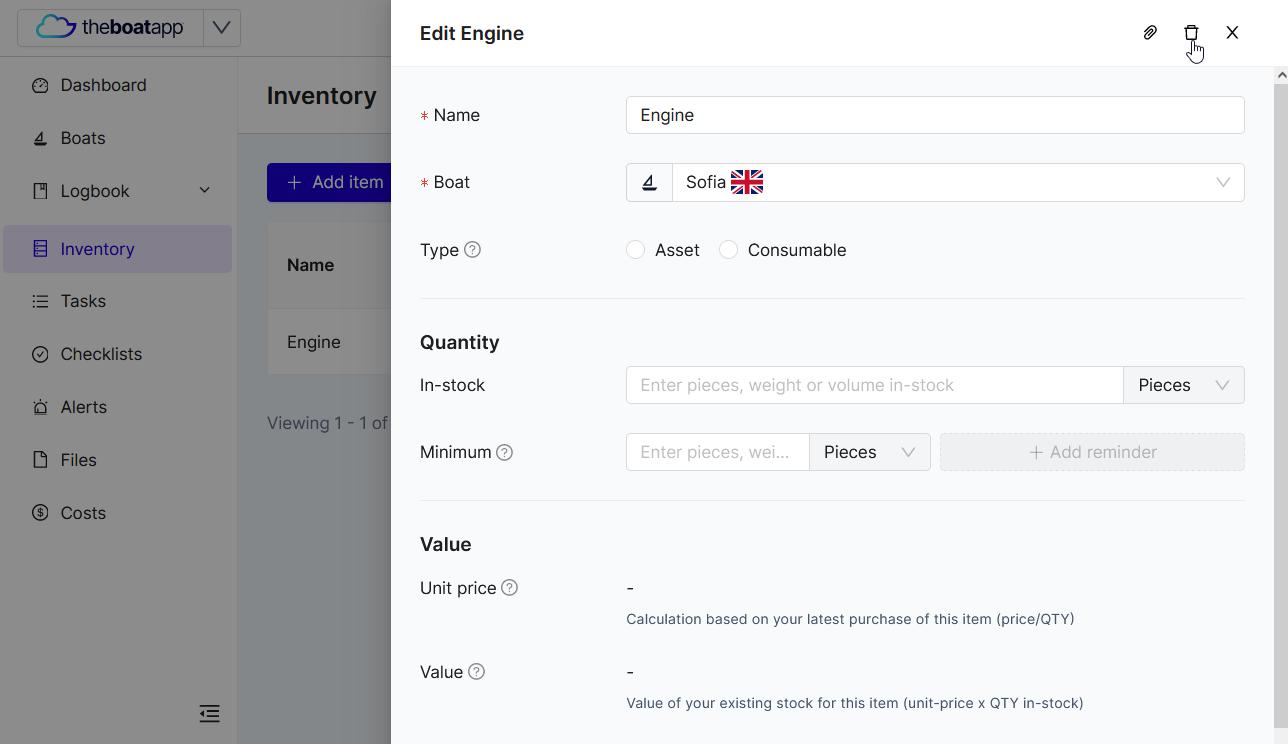Select the Consumable radio option
This screenshot has height=744, width=1288.
click(728, 250)
